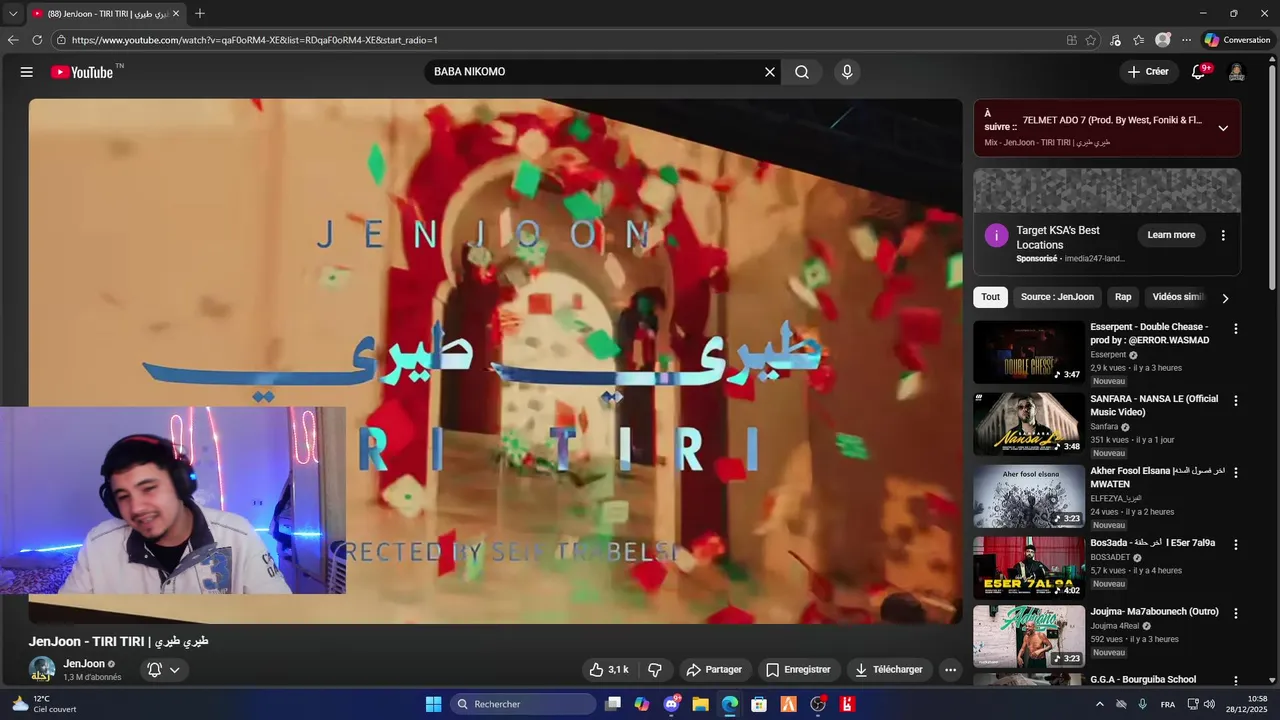1280x720 pixels.
Task: Open Copilot Conversation button
Action: pos(1237,40)
